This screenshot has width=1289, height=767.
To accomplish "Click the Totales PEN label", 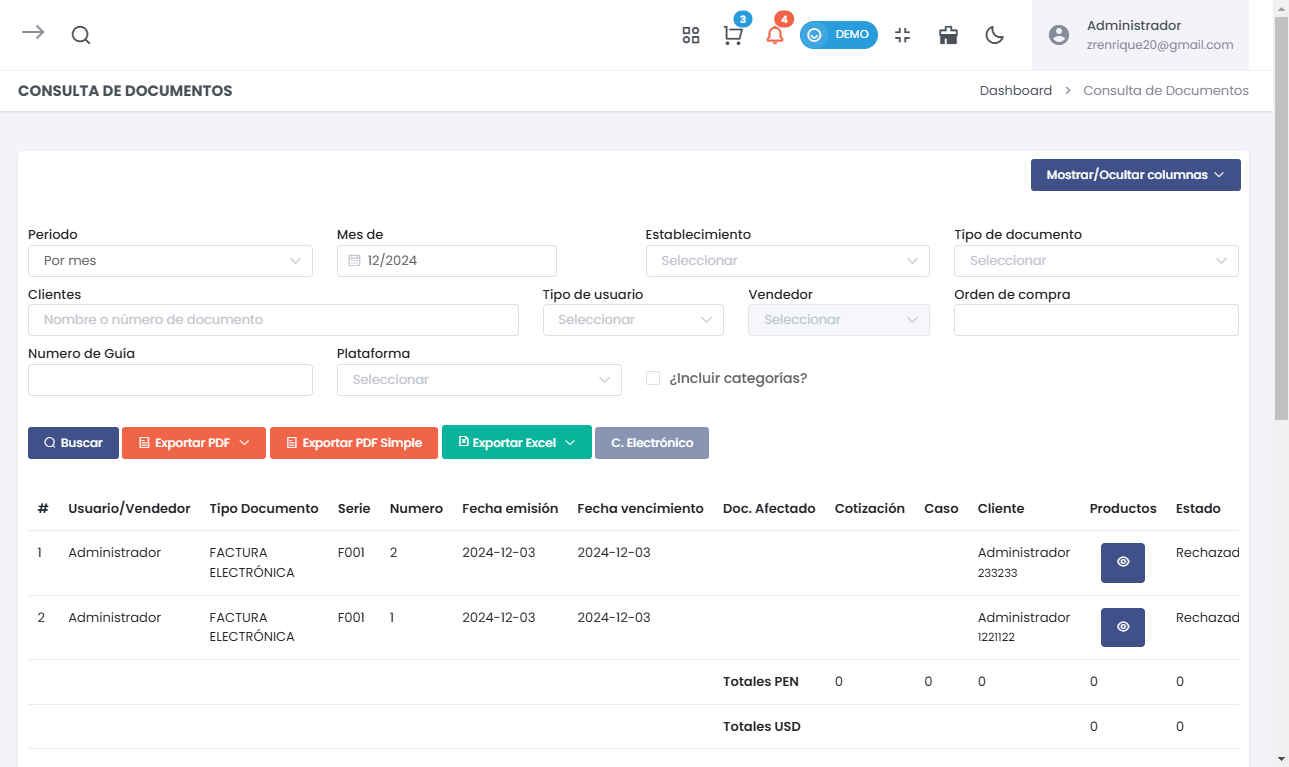I will pyautogui.click(x=761, y=682).
